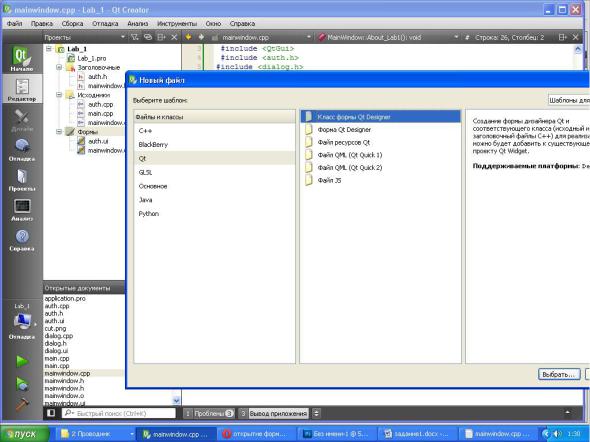
Task: Switch to Проводник taskbar button
Action: coord(96,434)
